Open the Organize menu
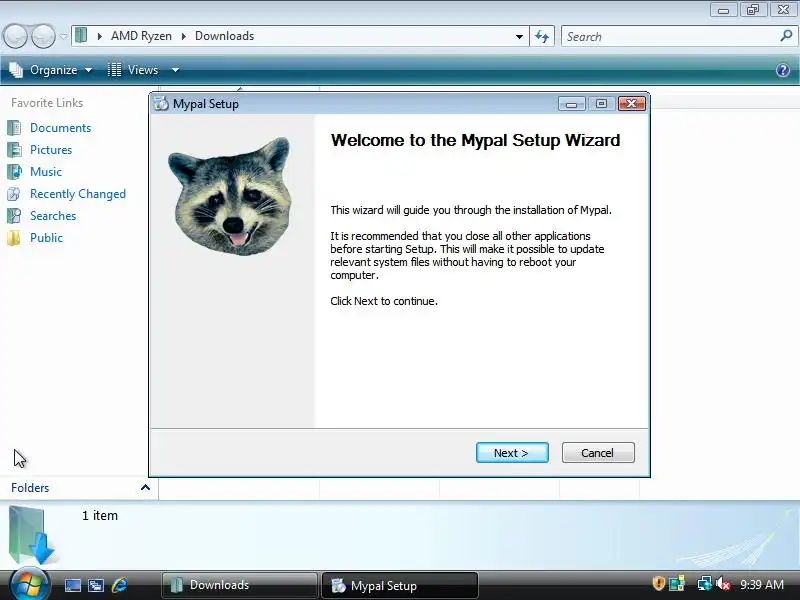 pos(51,70)
